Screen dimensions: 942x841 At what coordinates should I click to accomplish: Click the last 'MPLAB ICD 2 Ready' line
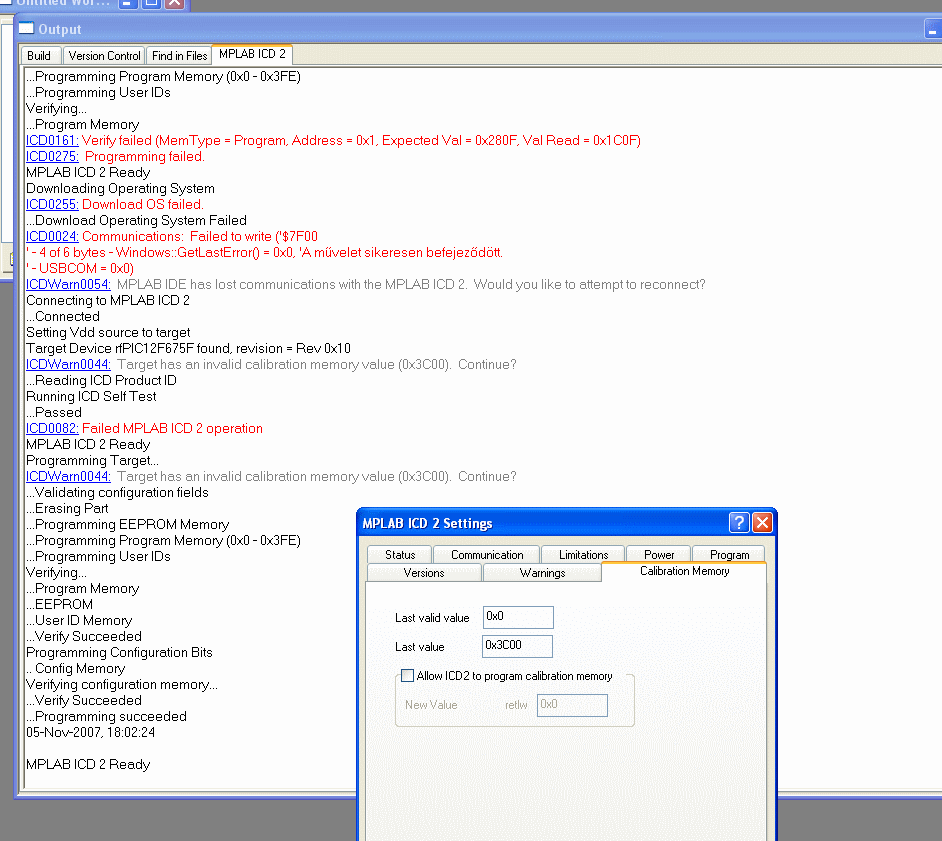coord(88,764)
